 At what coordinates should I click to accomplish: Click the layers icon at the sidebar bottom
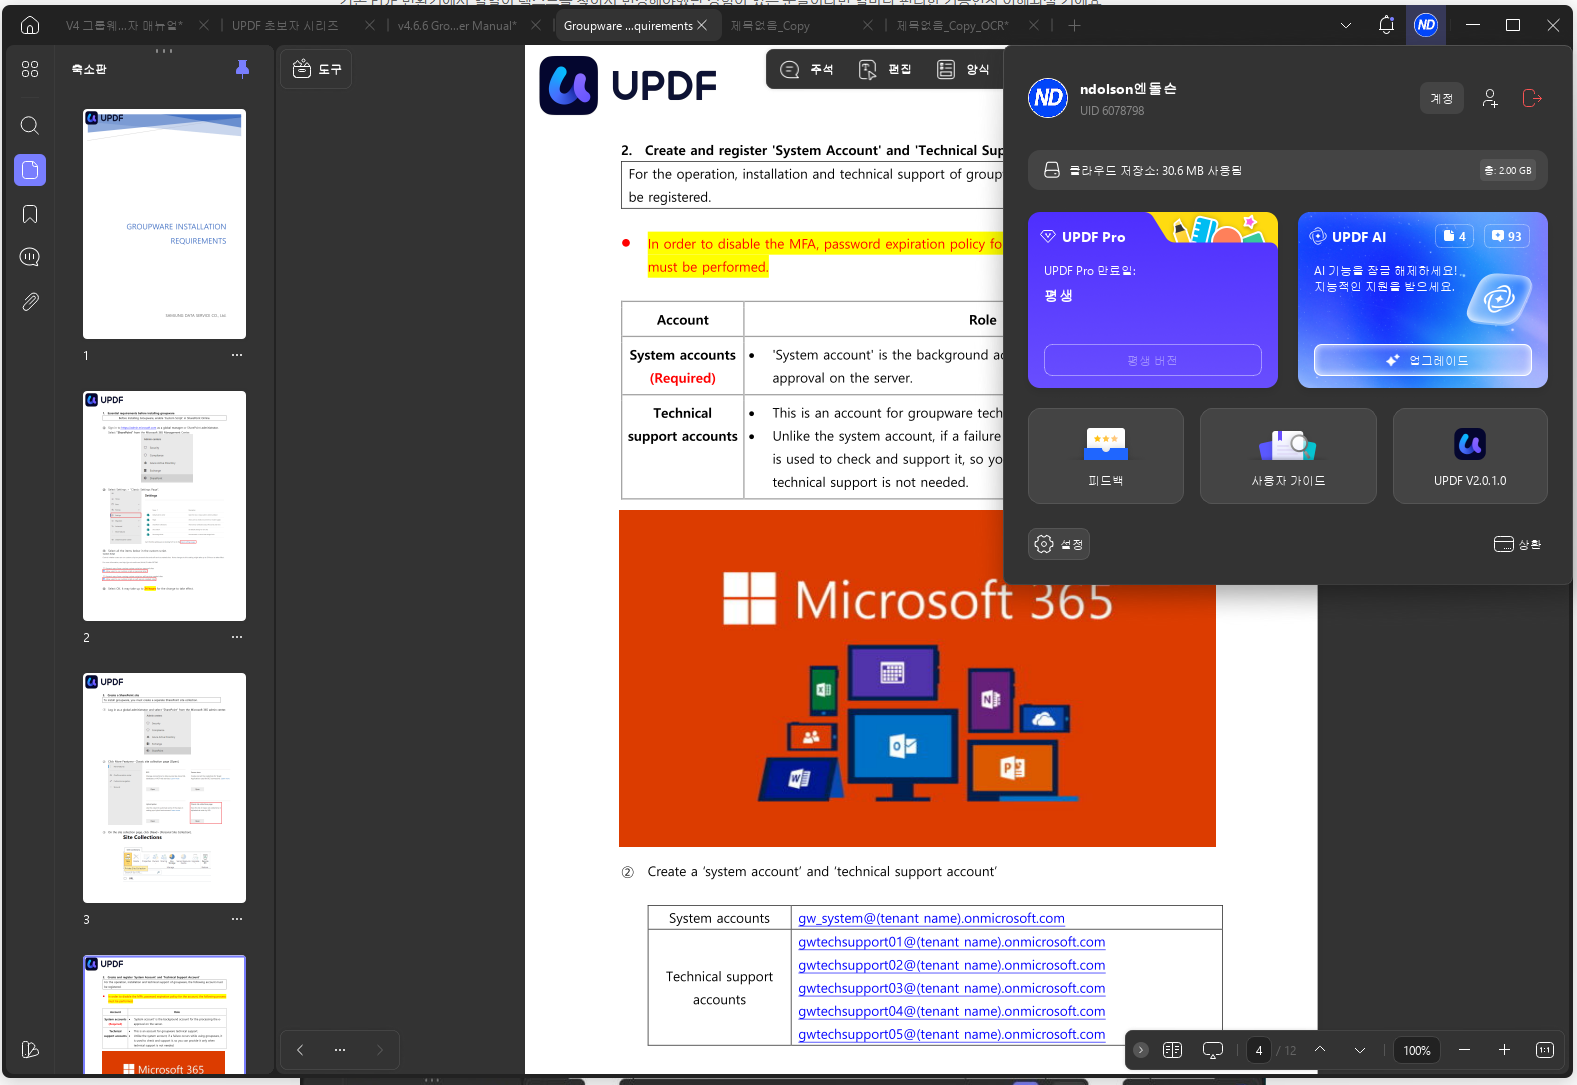coord(30,1049)
